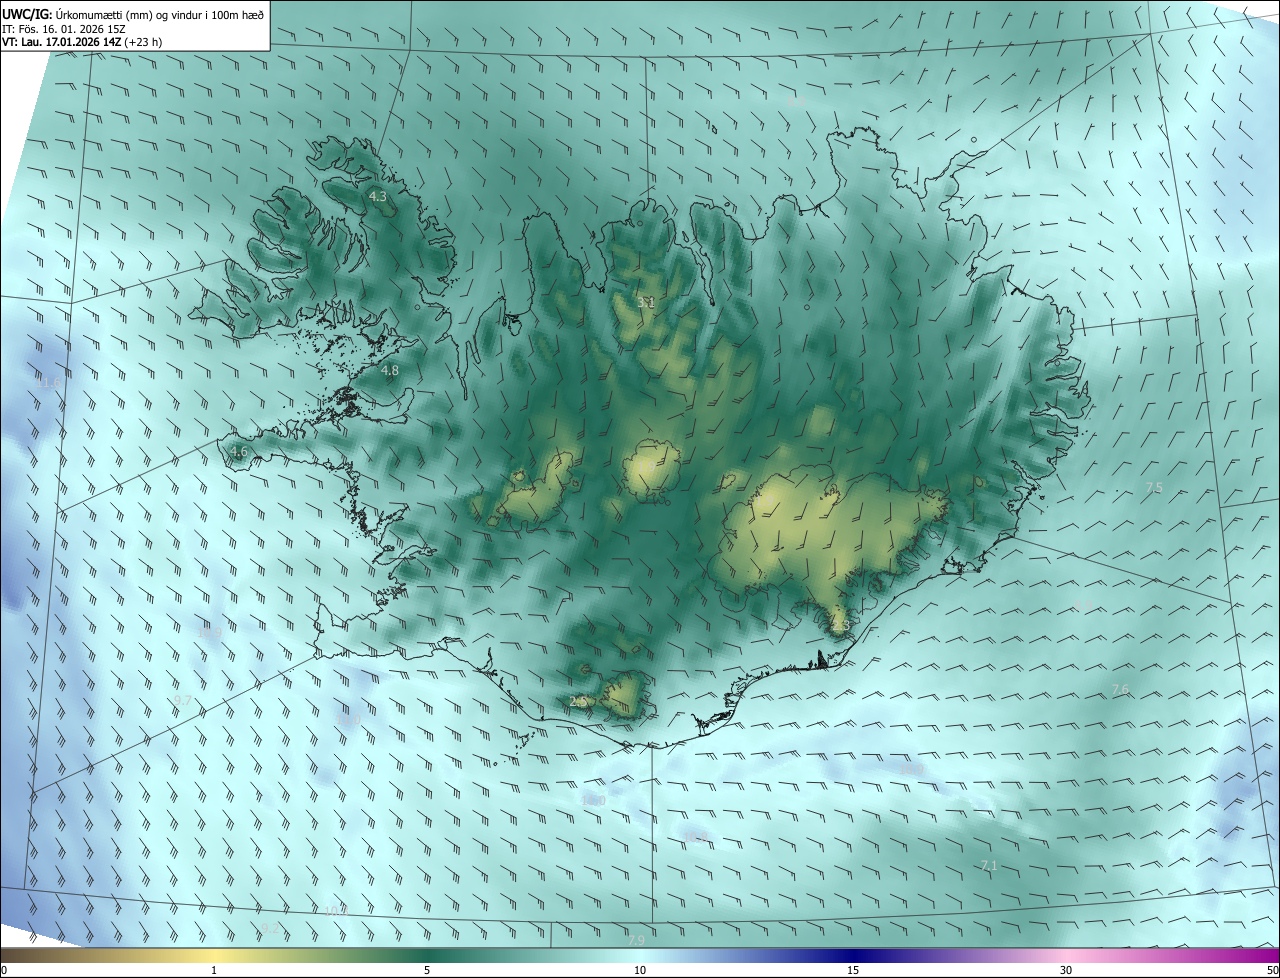Click the map value label 7.9

click(x=636, y=940)
